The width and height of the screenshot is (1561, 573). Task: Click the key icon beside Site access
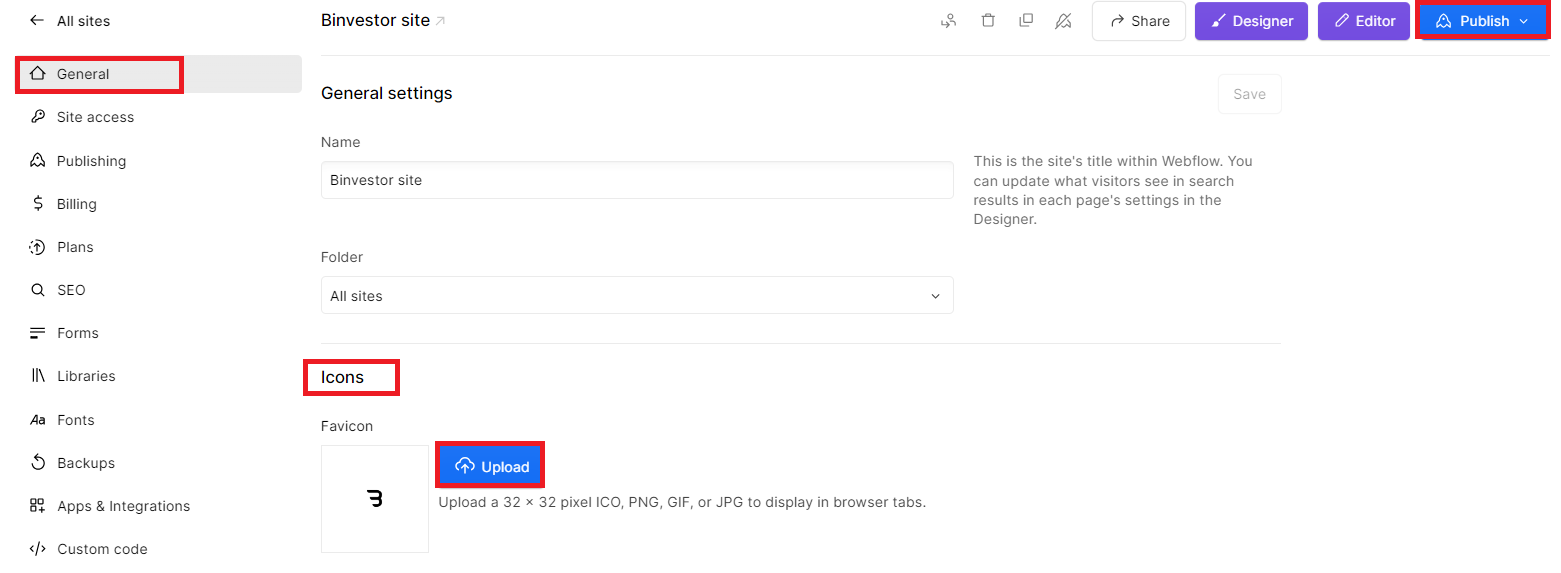pos(38,117)
